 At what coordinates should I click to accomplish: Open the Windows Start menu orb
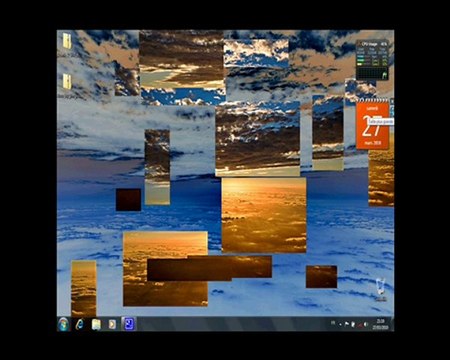tap(63, 324)
